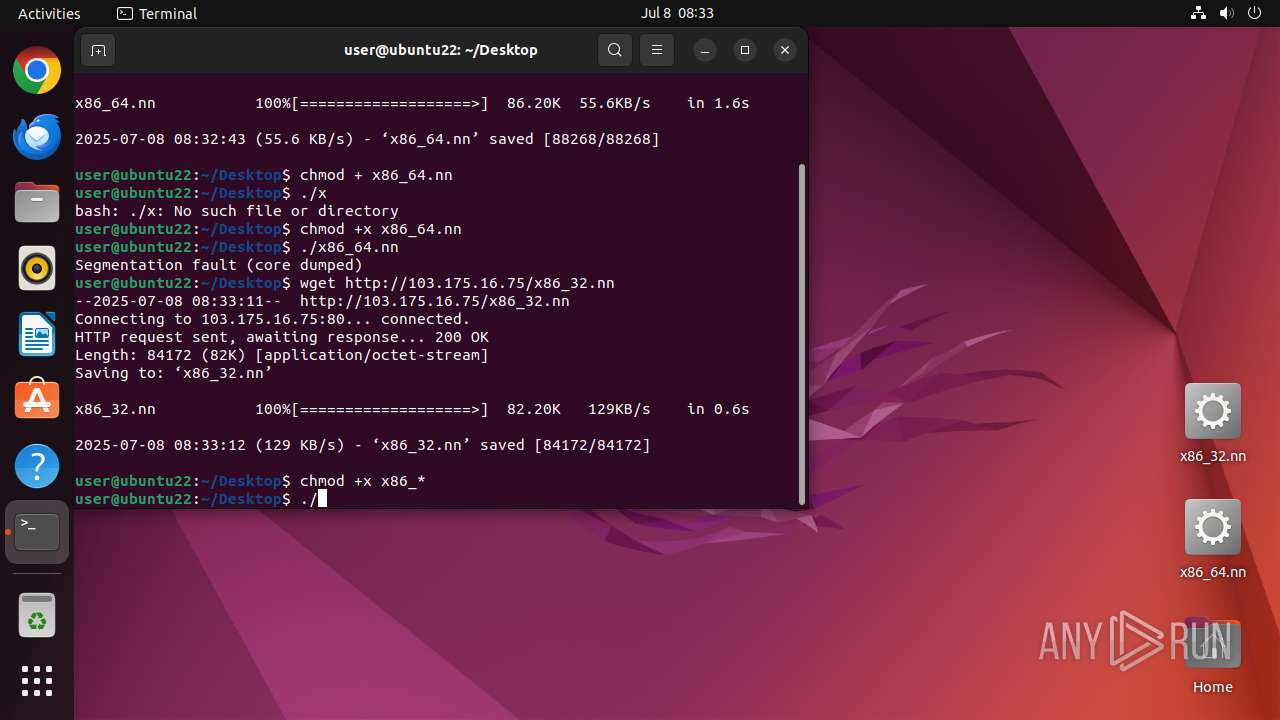Image resolution: width=1280 pixels, height=720 pixels.
Task: Open LibreOffice Writer from the dock
Action: pyautogui.click(x=37, y=335)
